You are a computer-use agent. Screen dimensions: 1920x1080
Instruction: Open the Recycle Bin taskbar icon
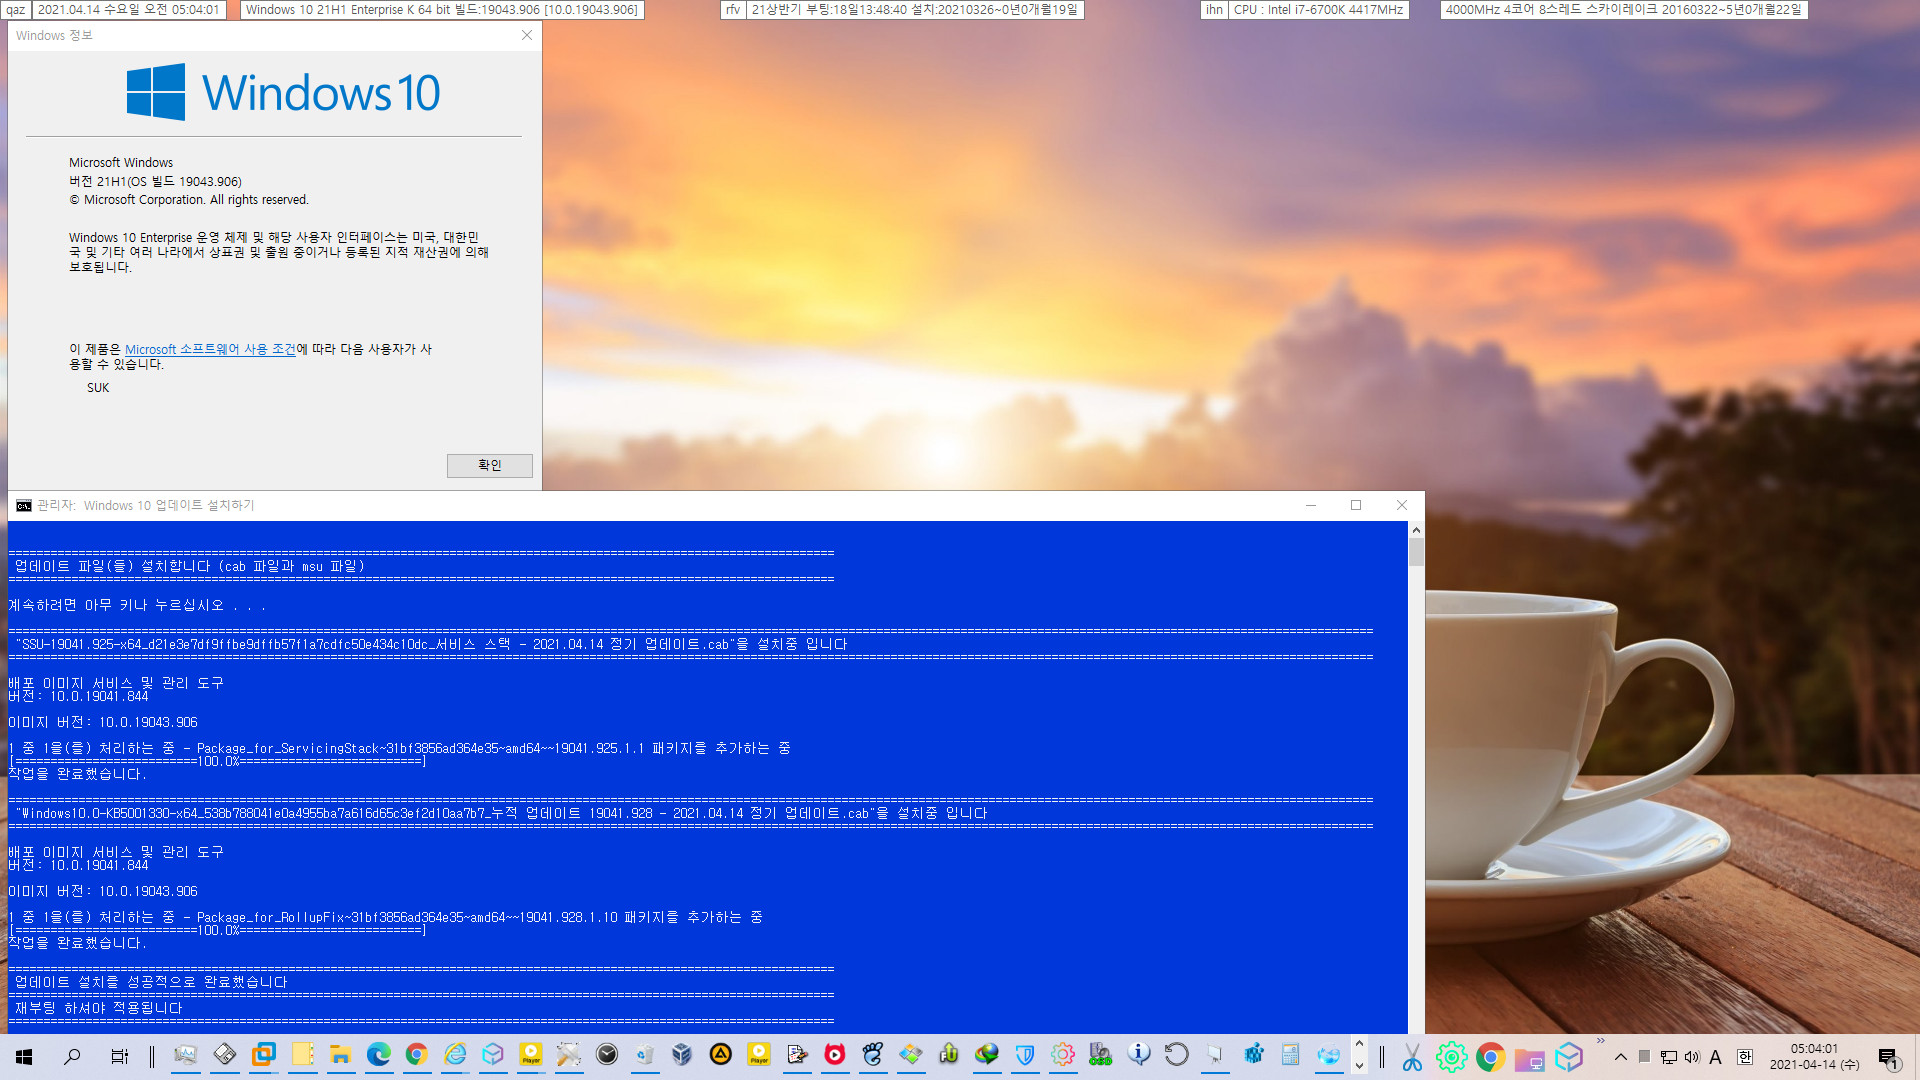(645, 1054)
